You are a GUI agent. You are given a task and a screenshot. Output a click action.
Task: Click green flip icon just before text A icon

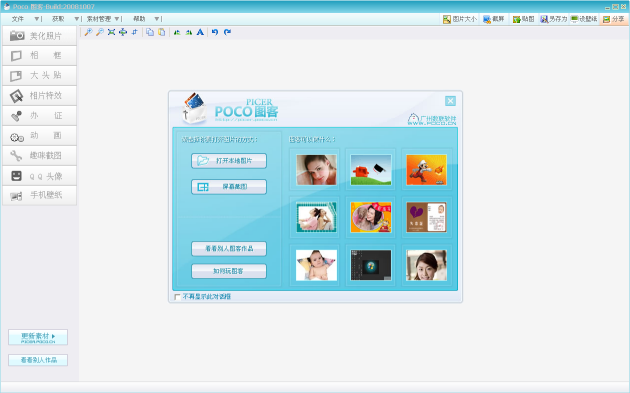pyautogui.click(x=188, y=32)
